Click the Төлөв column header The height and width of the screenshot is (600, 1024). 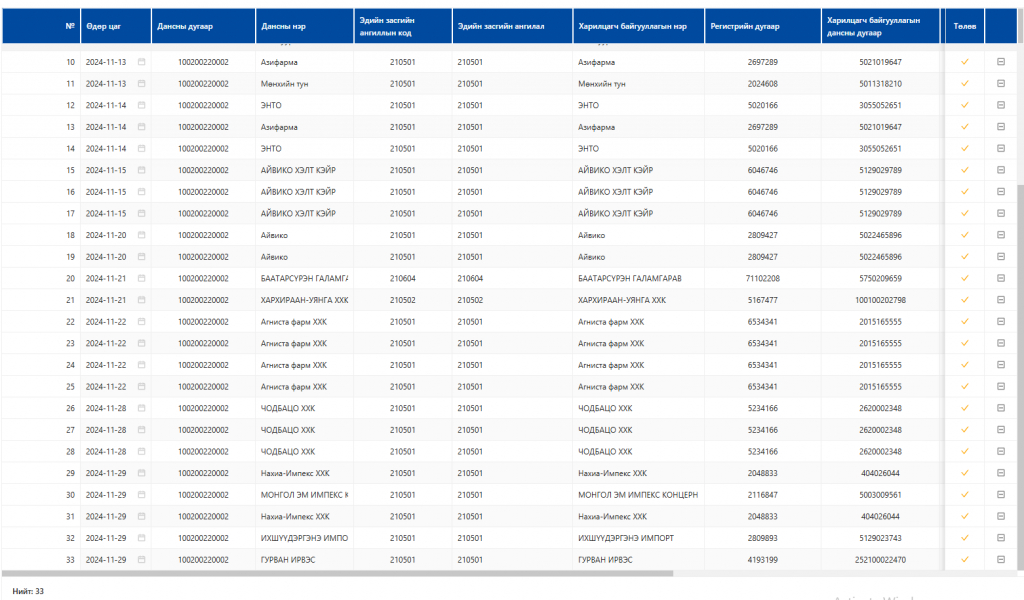965,26
